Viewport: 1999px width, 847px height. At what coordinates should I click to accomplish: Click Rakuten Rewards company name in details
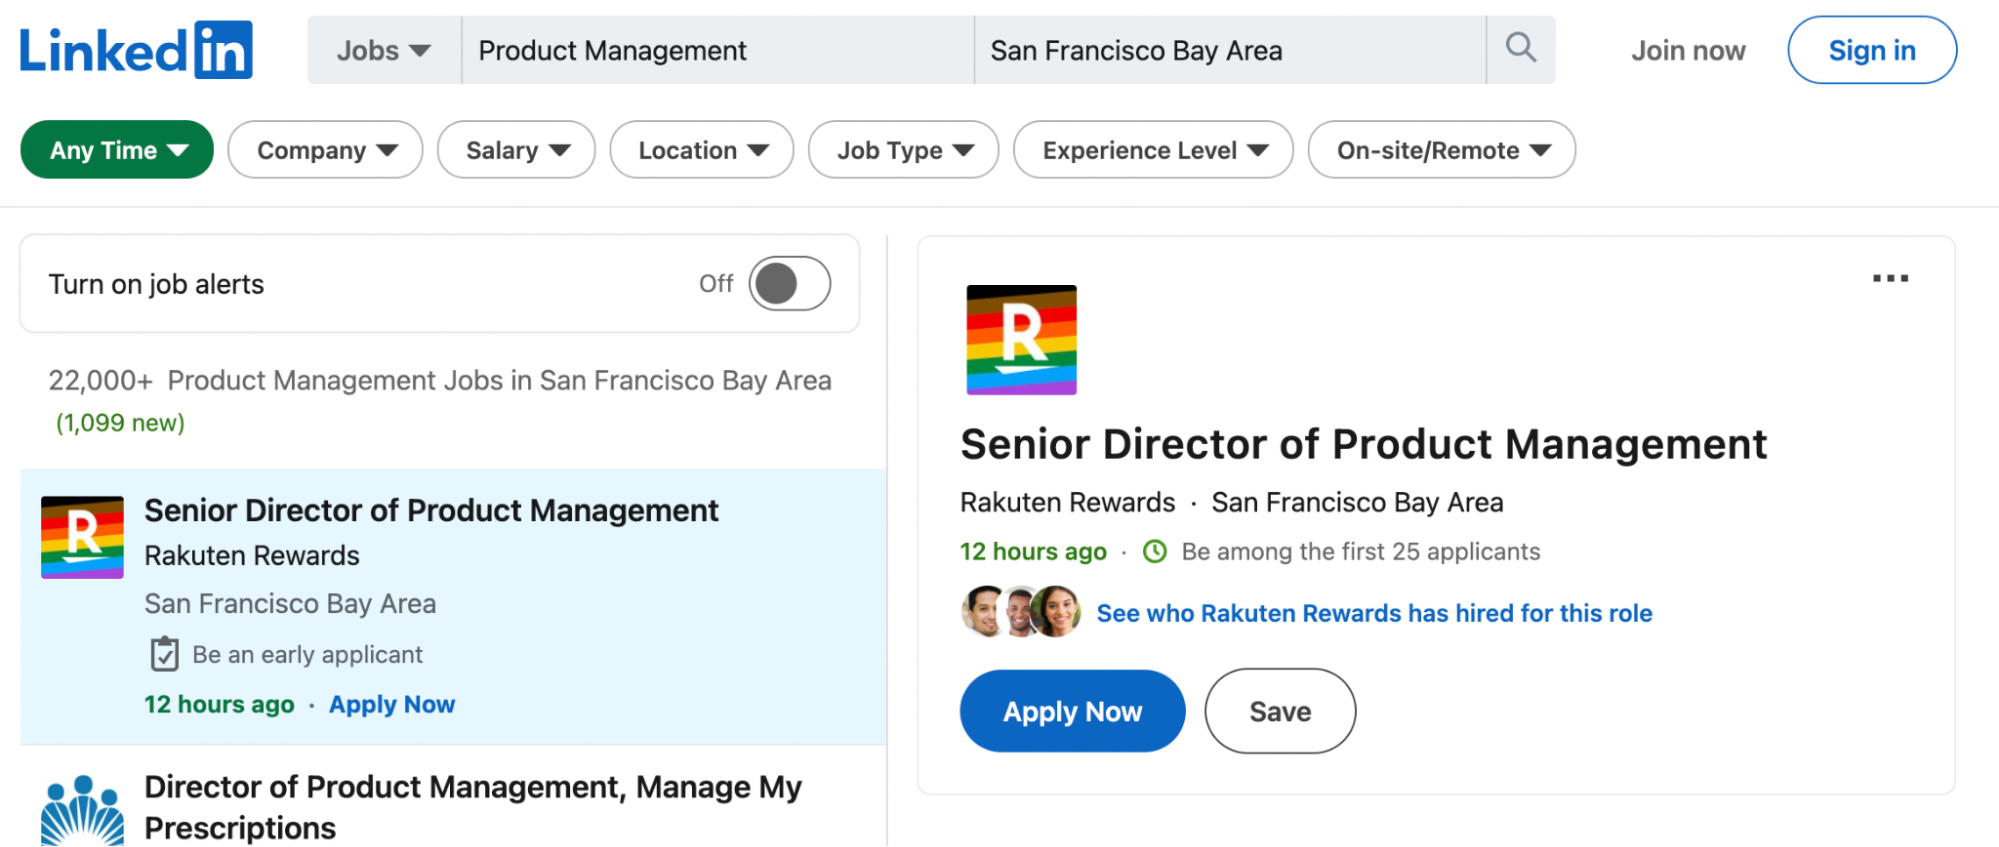[x=1067, y=502]
